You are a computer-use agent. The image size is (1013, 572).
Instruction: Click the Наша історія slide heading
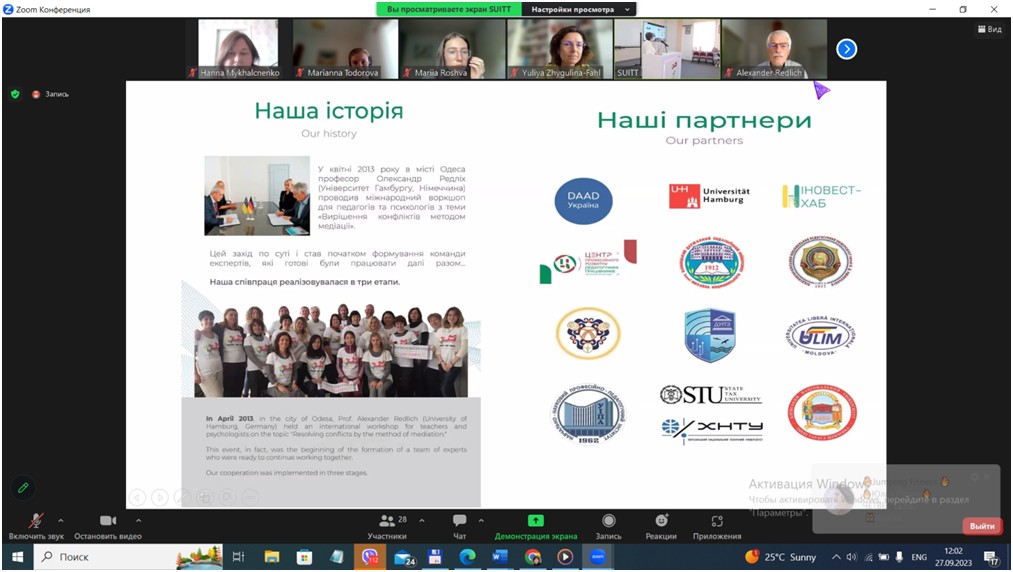coord(329,111)
